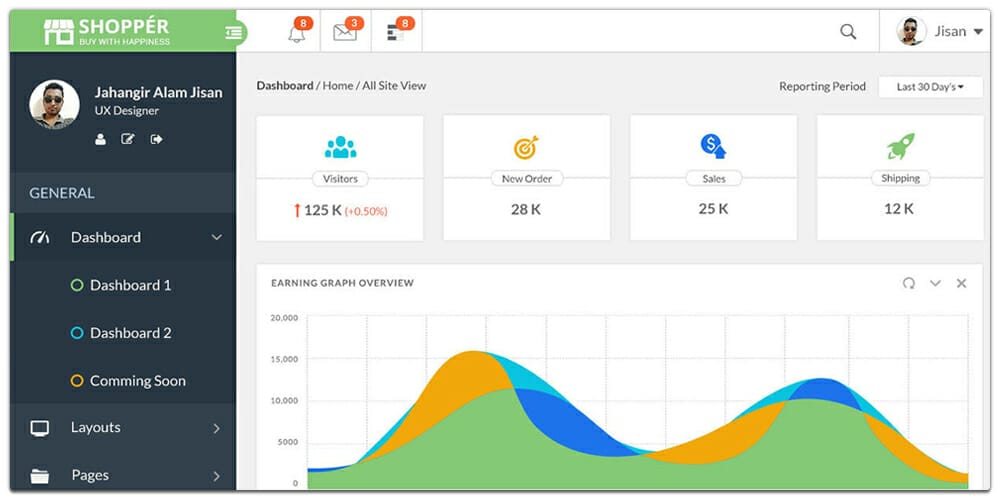
Task: Select the Dashboard sidebar menu label
Action: 106,237
